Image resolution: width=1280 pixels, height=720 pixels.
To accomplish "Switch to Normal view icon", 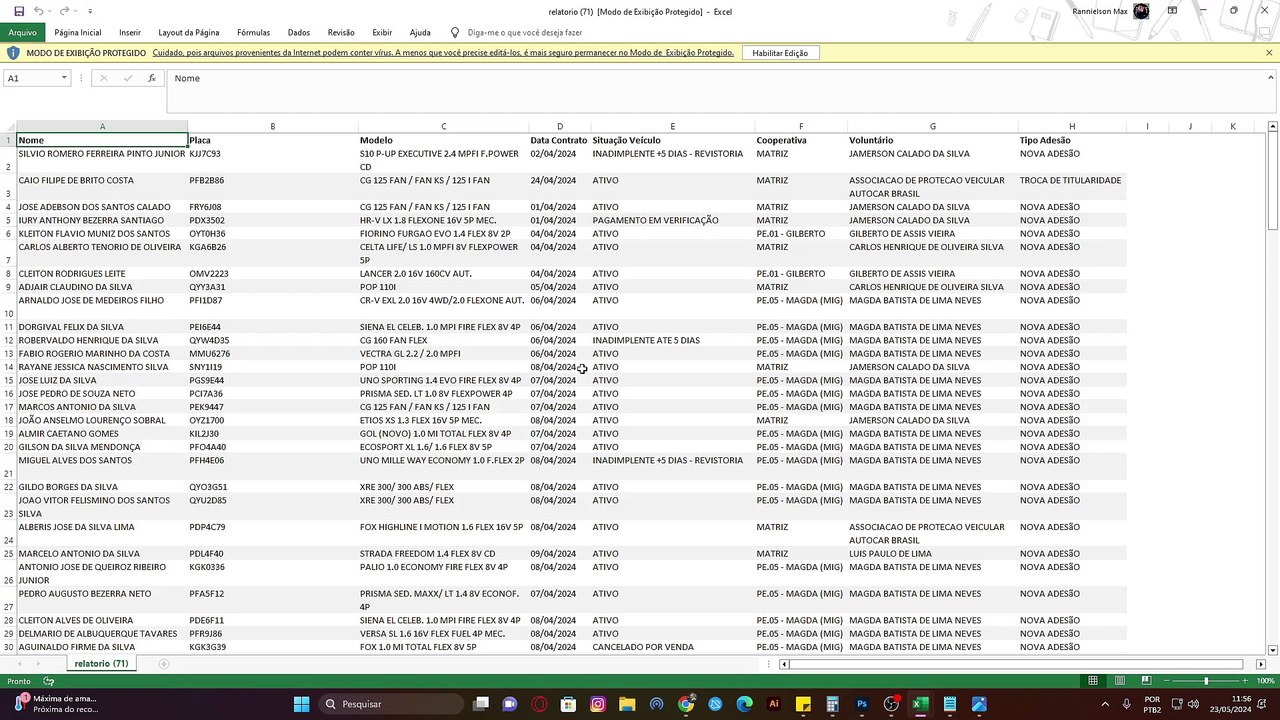I will coord(1093,681).
